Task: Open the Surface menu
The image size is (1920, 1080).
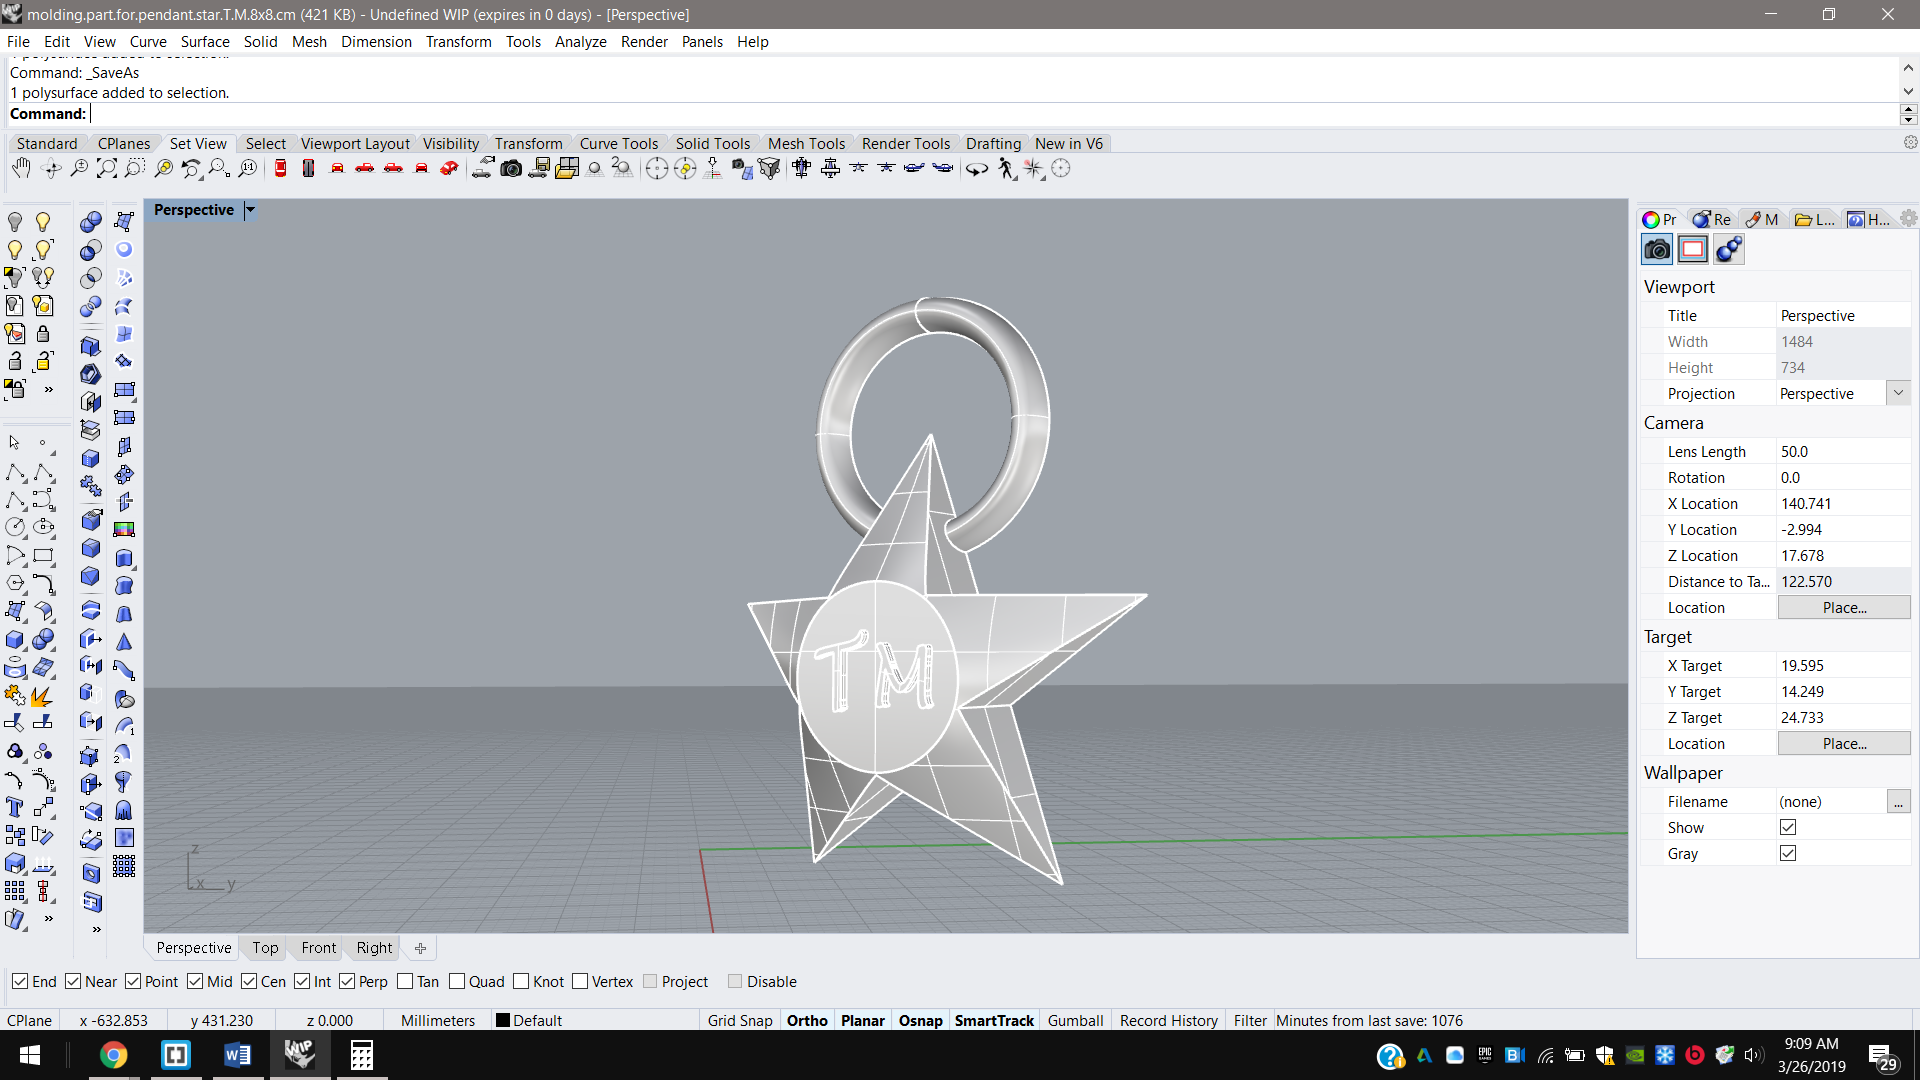Action: click(204, 41)
